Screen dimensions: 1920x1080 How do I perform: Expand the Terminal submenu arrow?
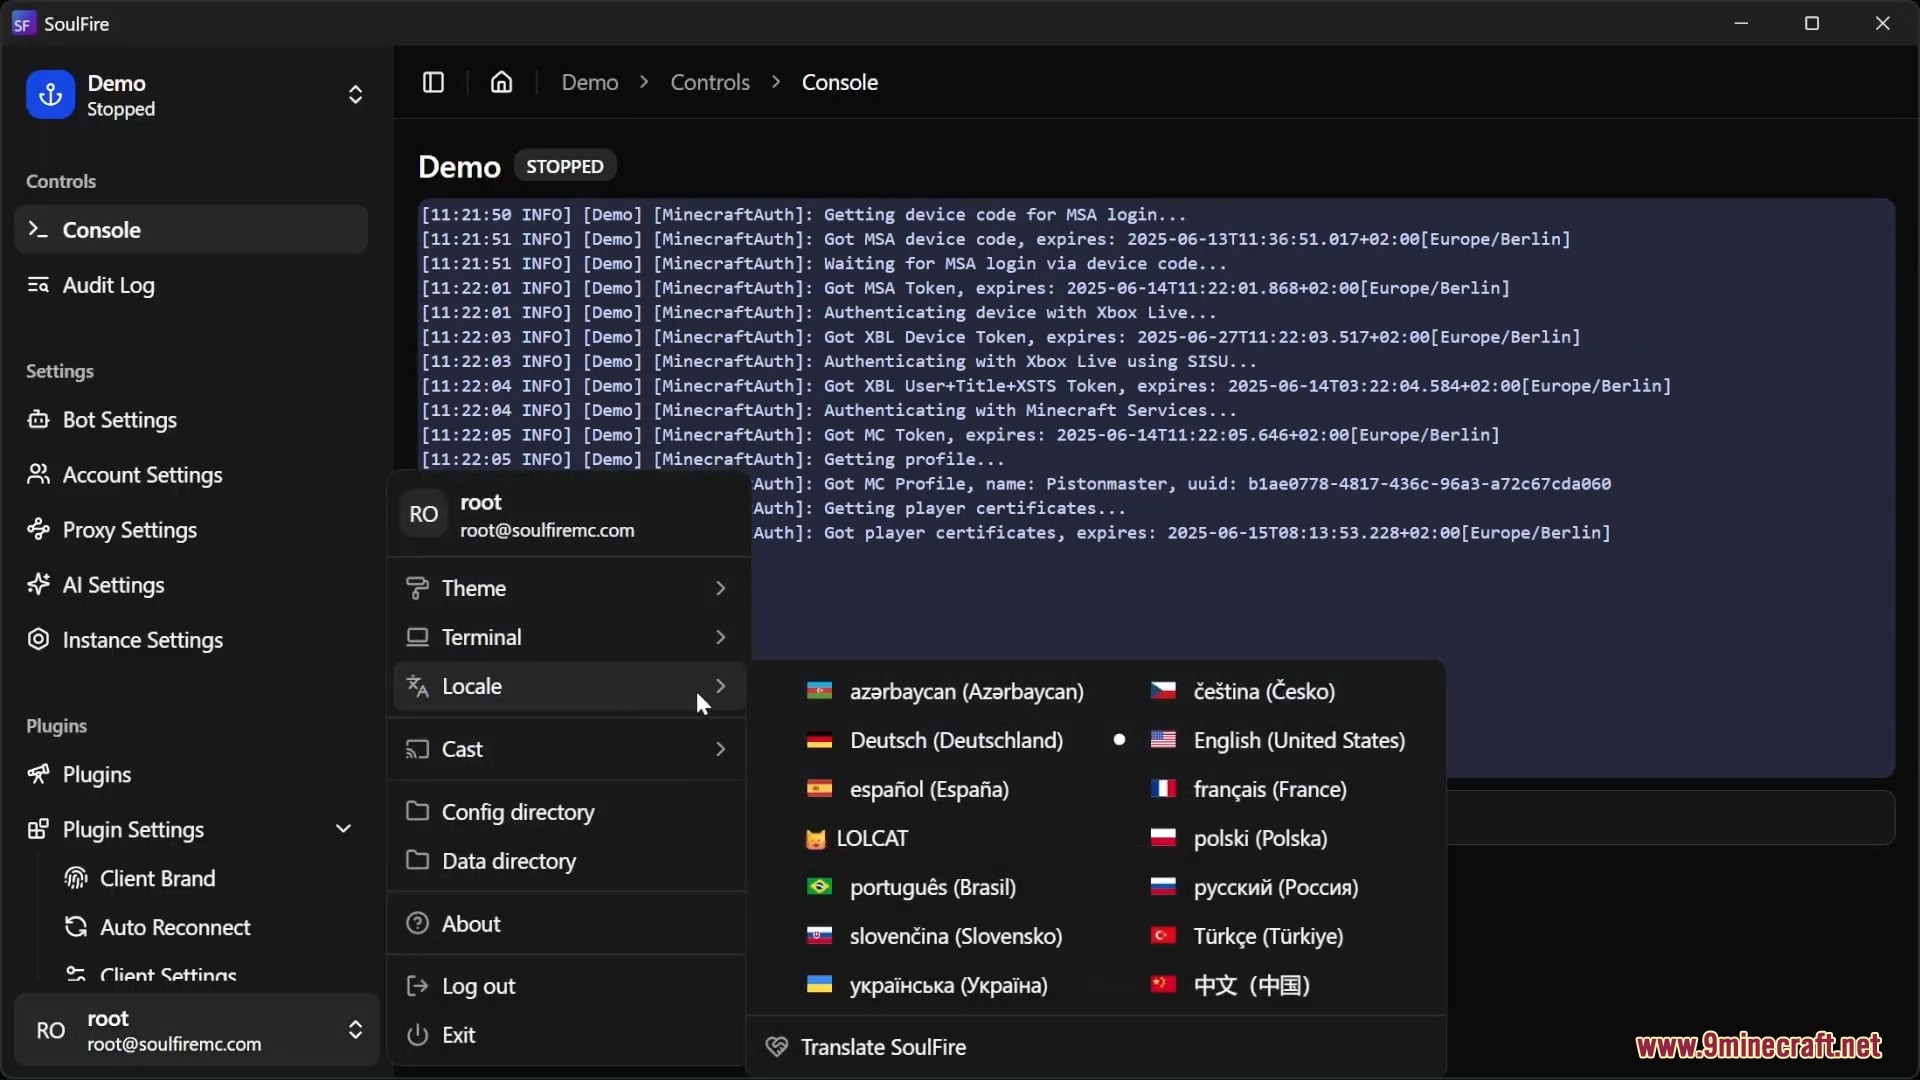pos(720,637)
